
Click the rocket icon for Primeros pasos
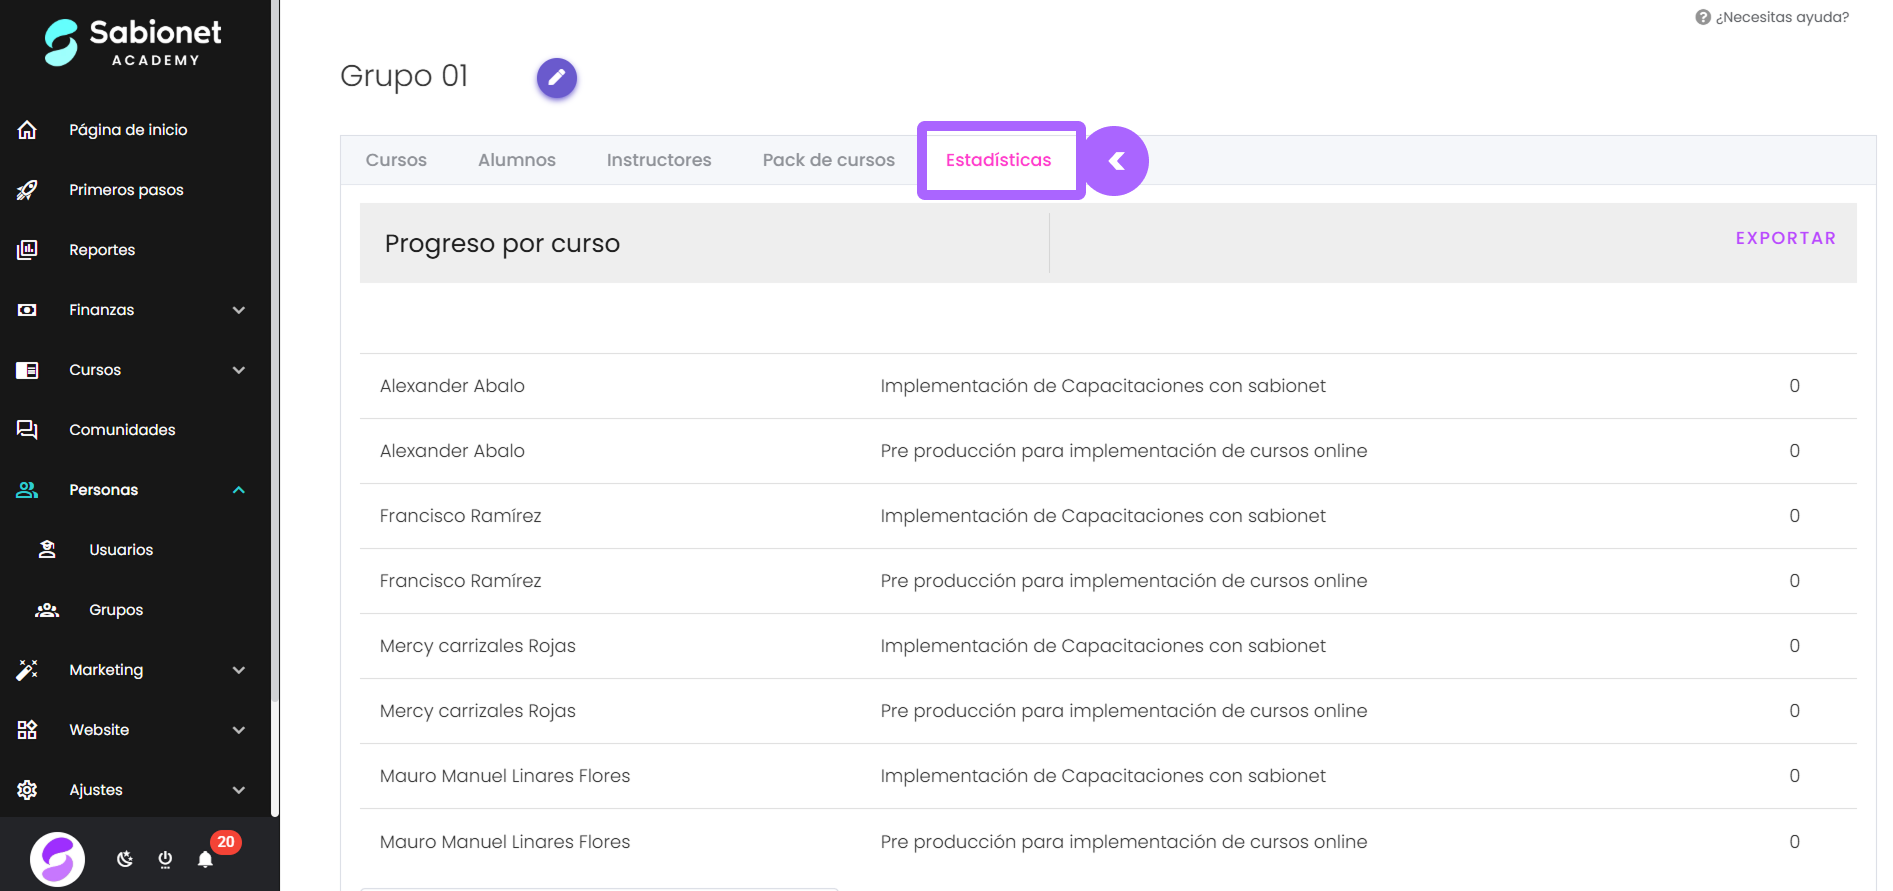(x=27, y=190)
